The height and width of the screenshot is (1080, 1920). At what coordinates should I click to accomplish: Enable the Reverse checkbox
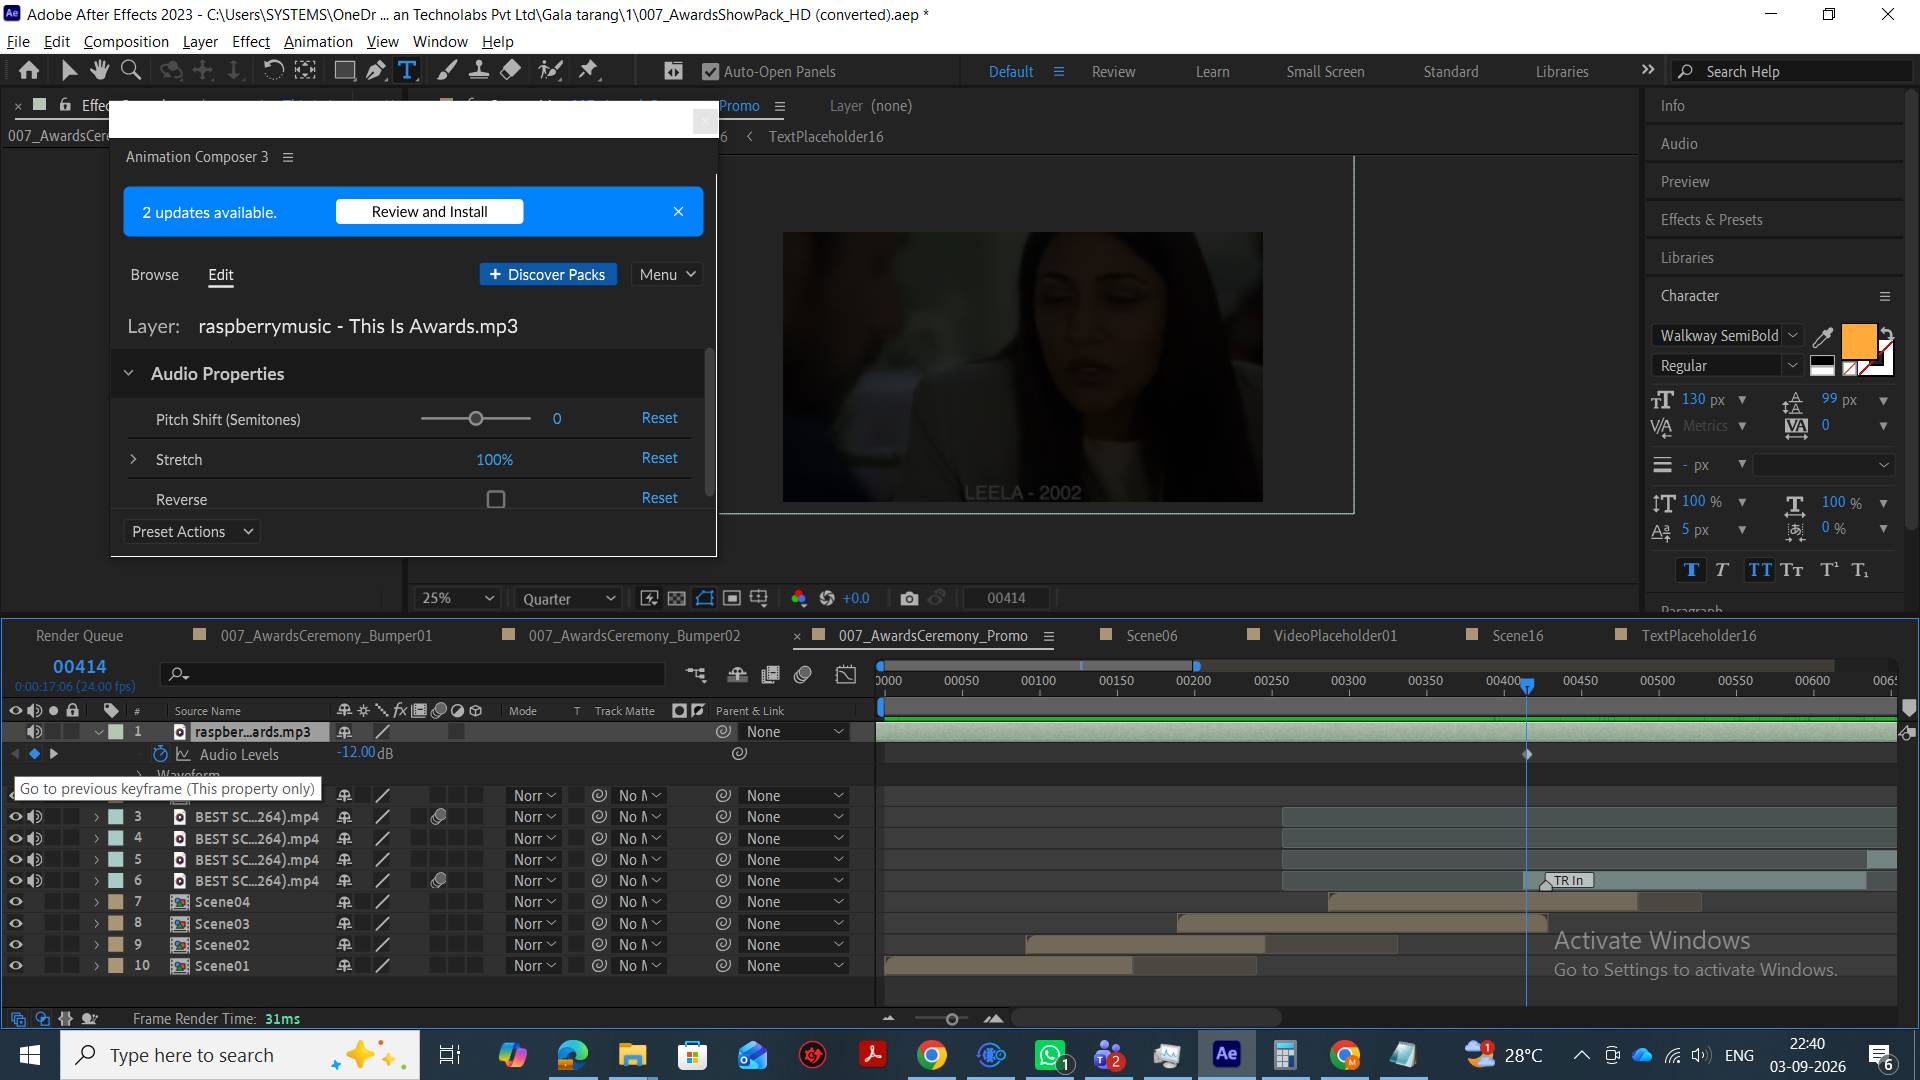(x=496, y=499)
